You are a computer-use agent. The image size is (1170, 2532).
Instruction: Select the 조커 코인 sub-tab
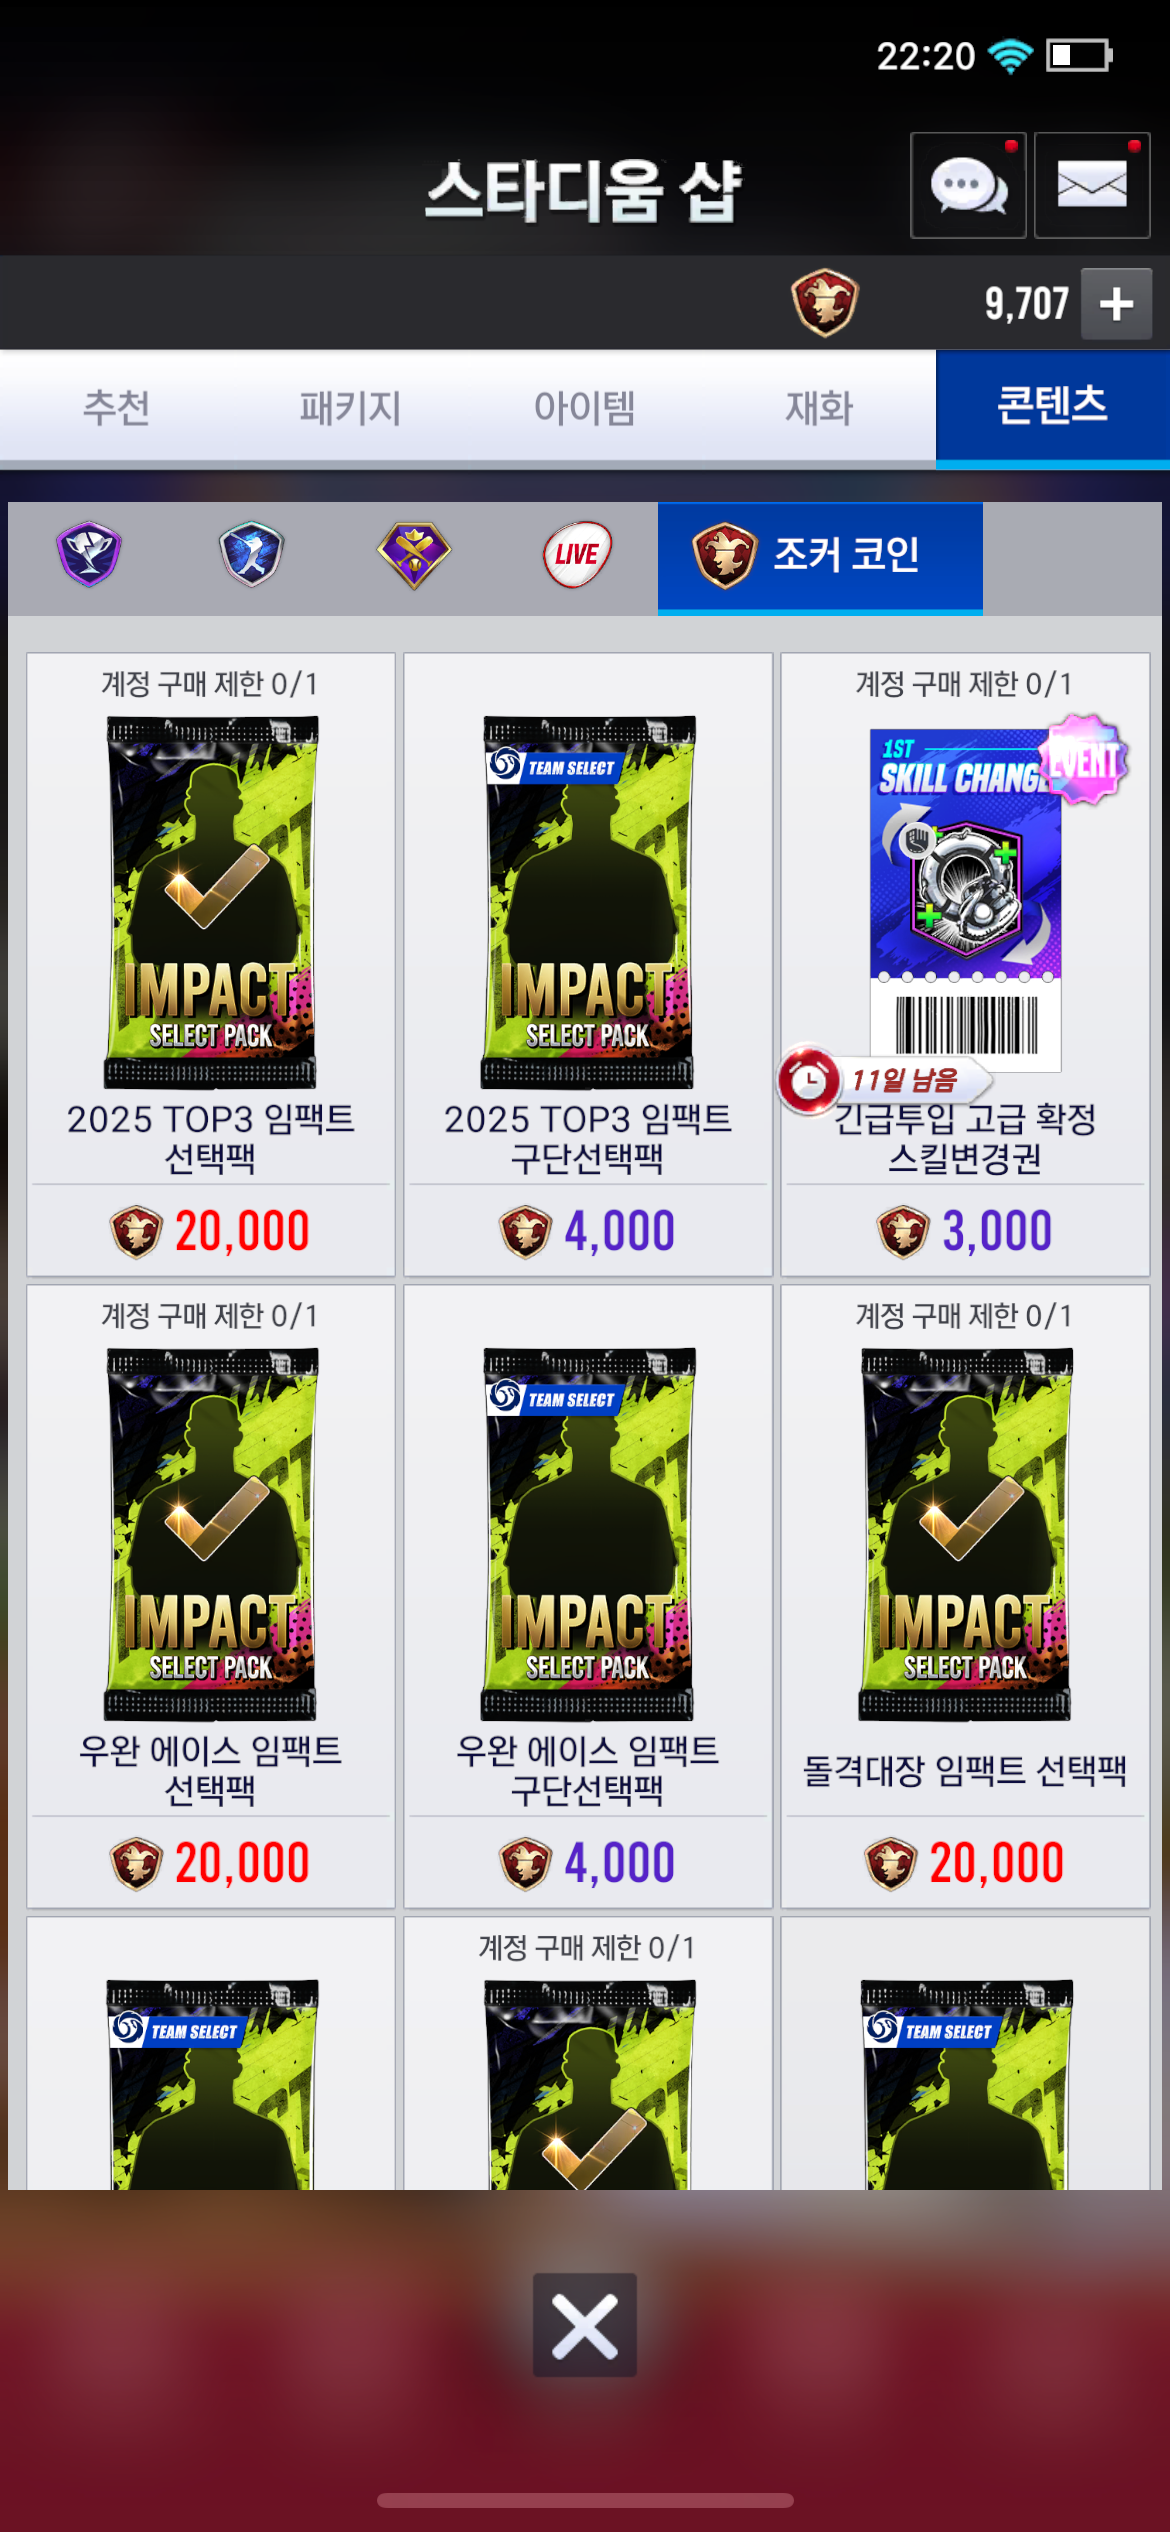(820, 556)
